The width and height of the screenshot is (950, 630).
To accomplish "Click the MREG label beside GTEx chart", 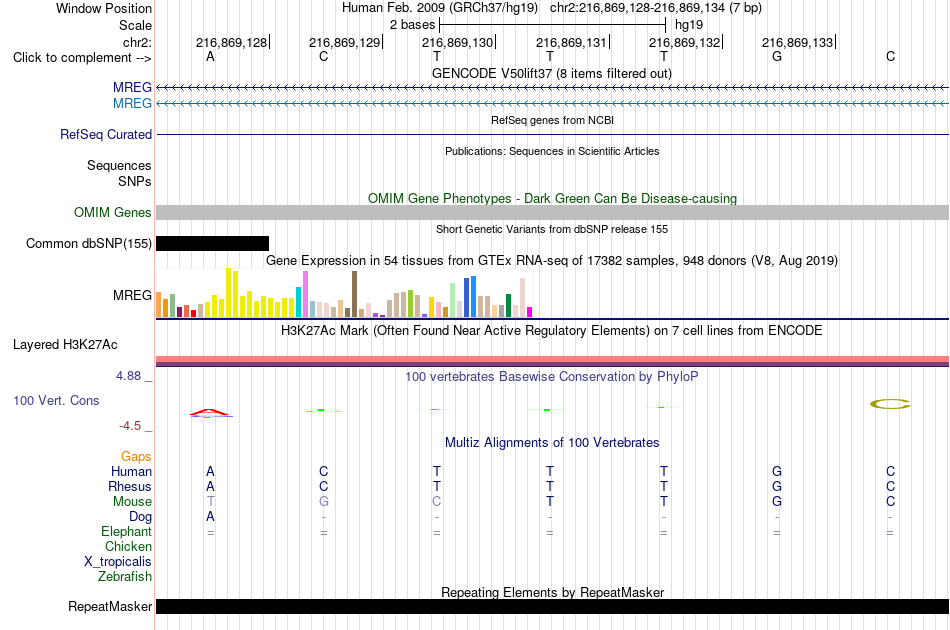I will tap(132, 296).
